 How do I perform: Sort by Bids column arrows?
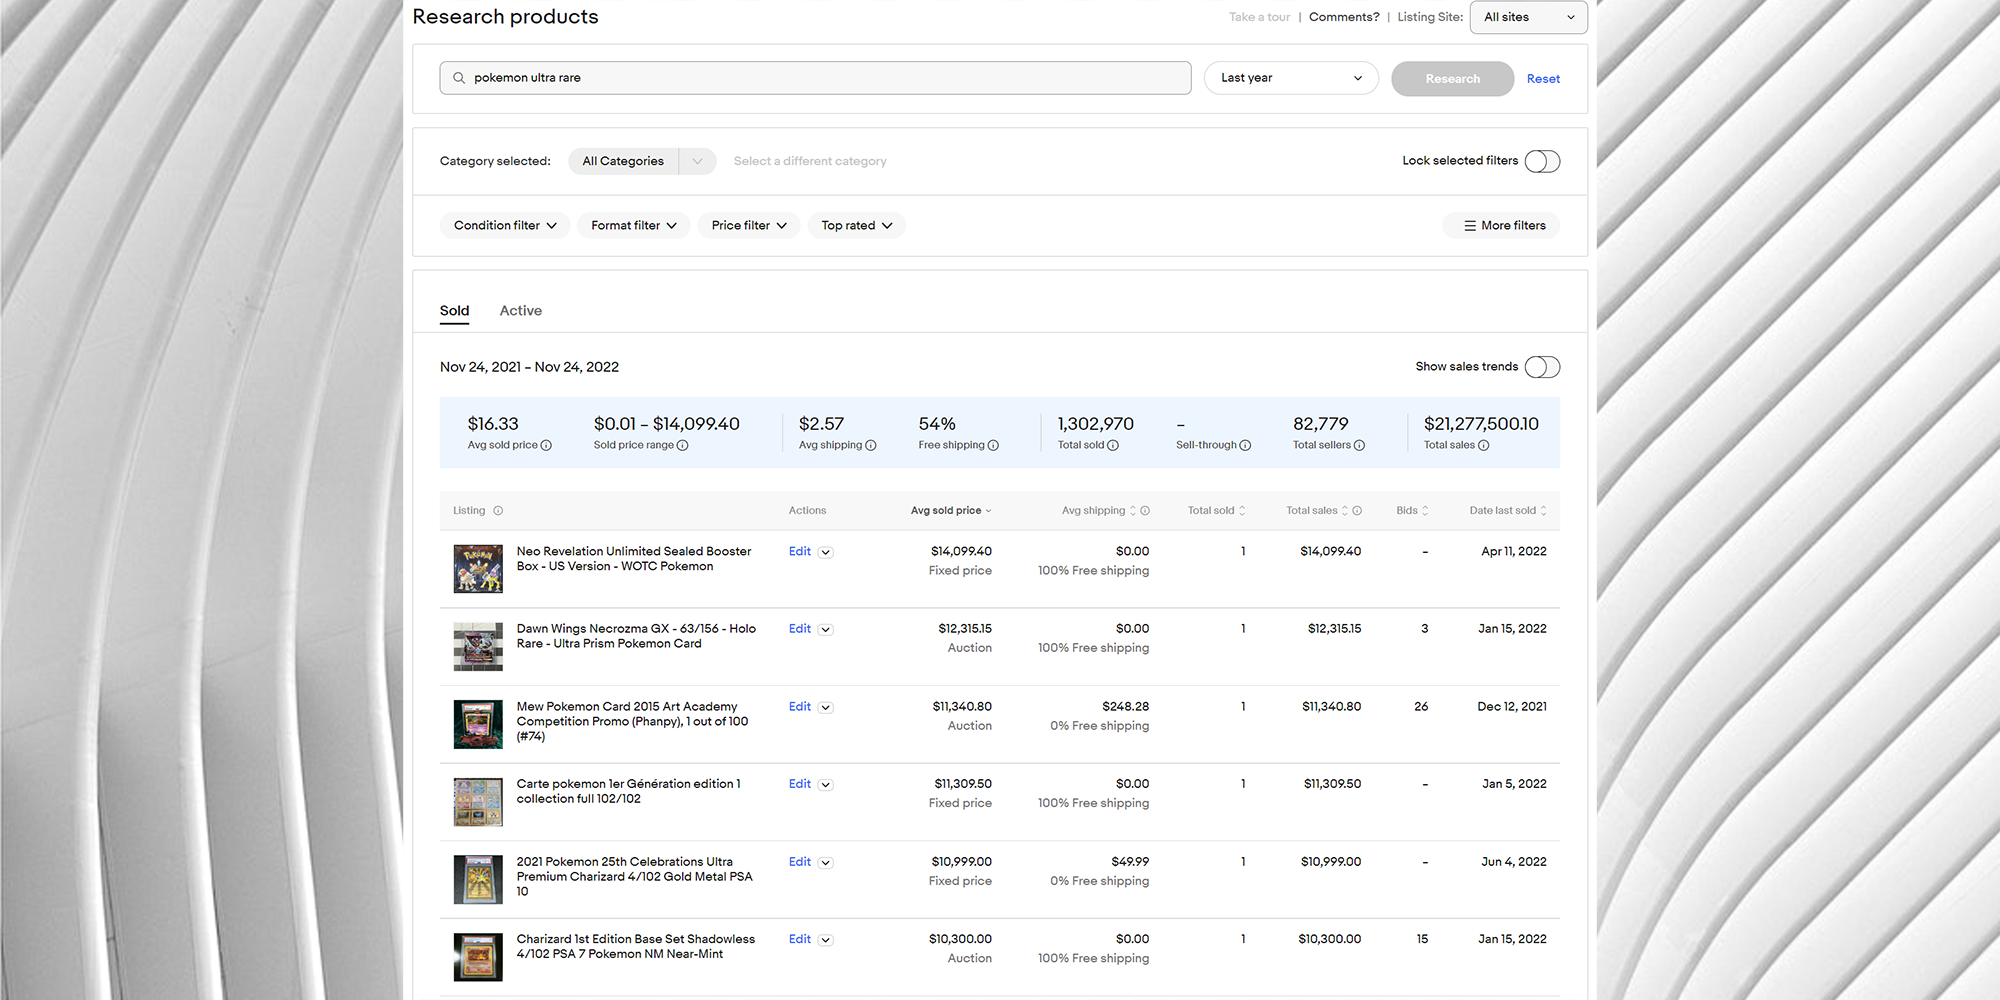(x=1425, y=511)
